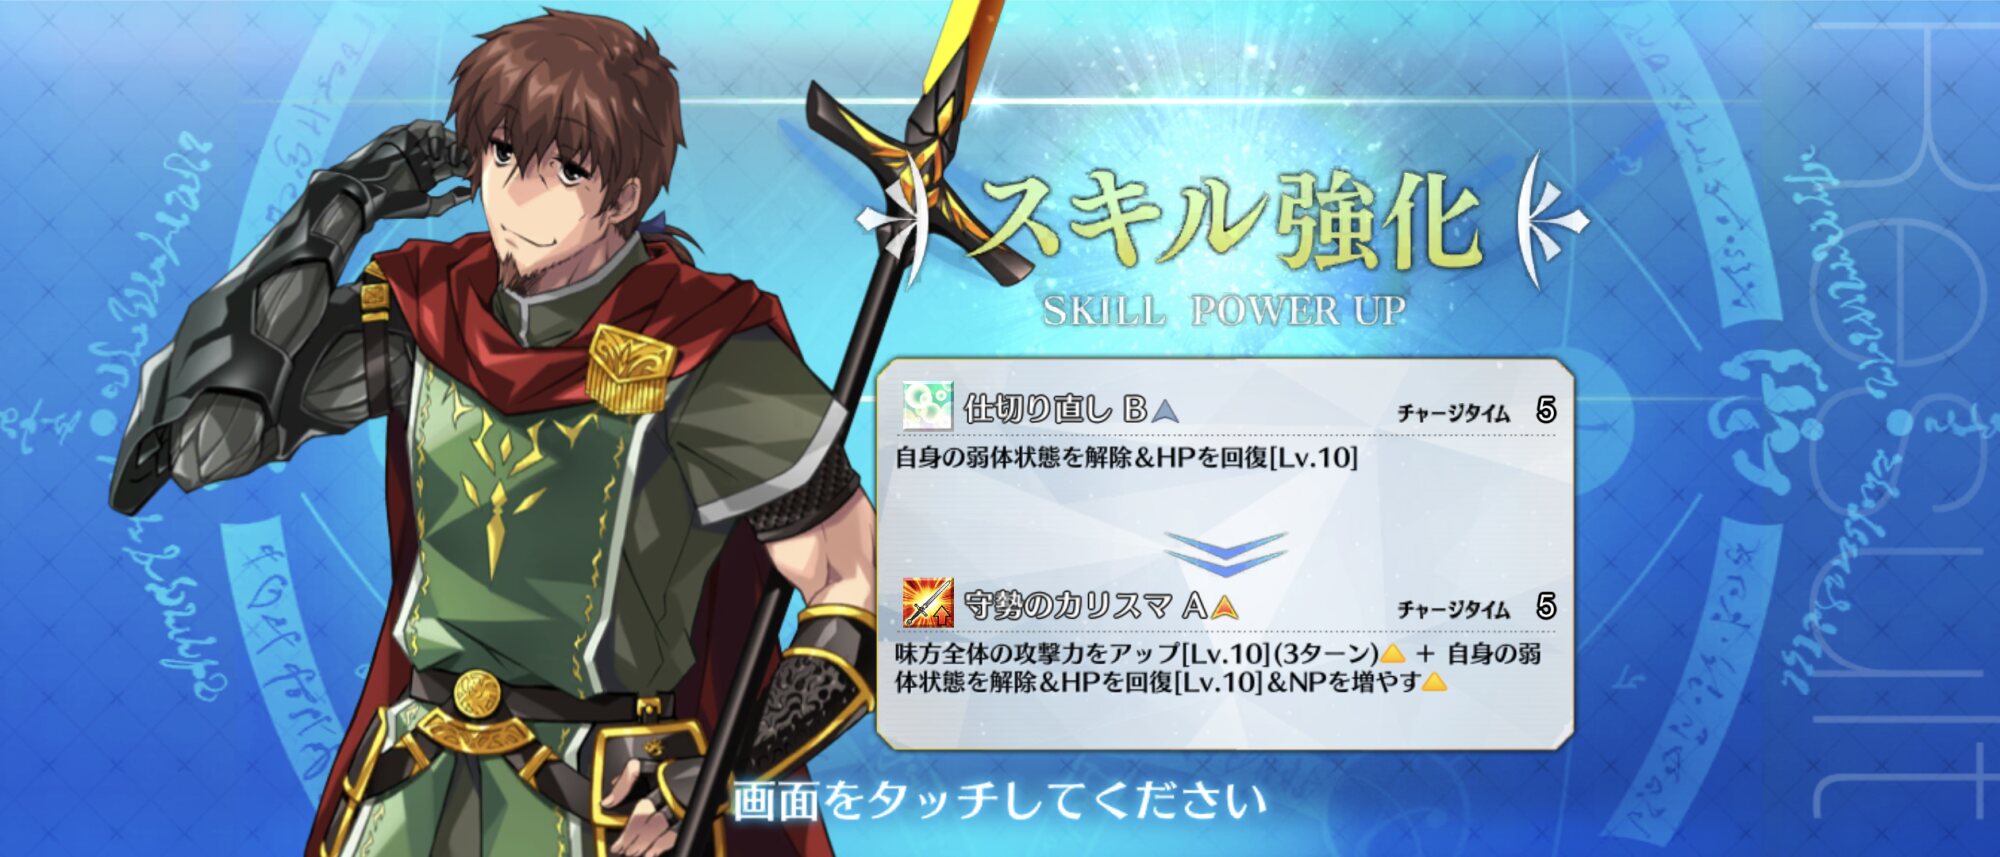Tap the 画面をタッチしてください prompt
This screenshot has width=2000, height=857.
[x=1000, y=801]
